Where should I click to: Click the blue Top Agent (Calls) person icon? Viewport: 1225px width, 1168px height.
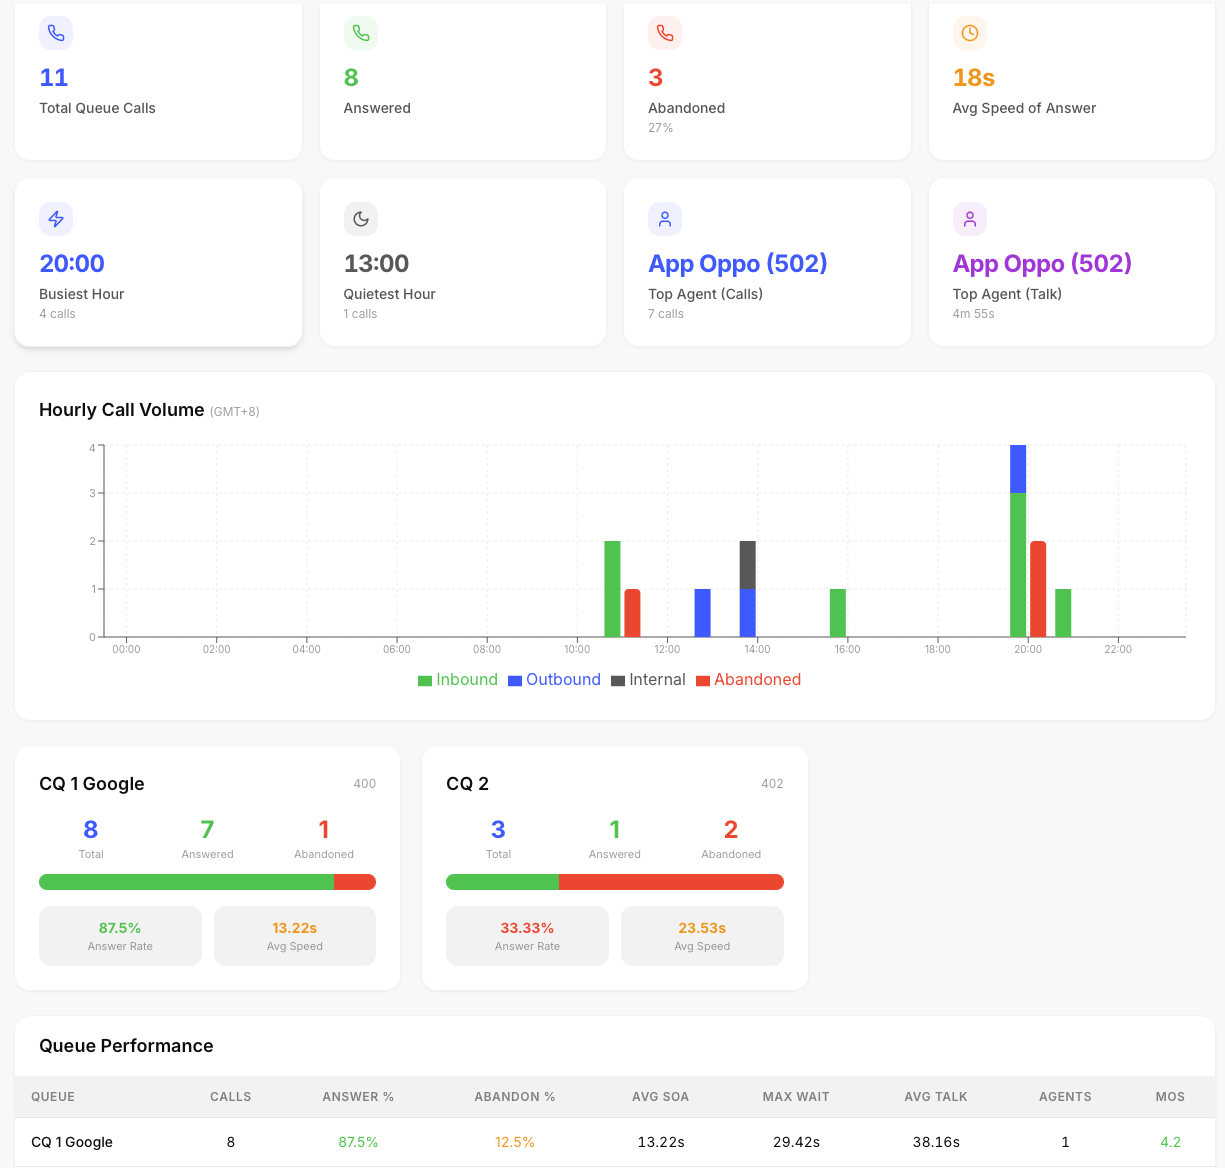click(665, 219)
